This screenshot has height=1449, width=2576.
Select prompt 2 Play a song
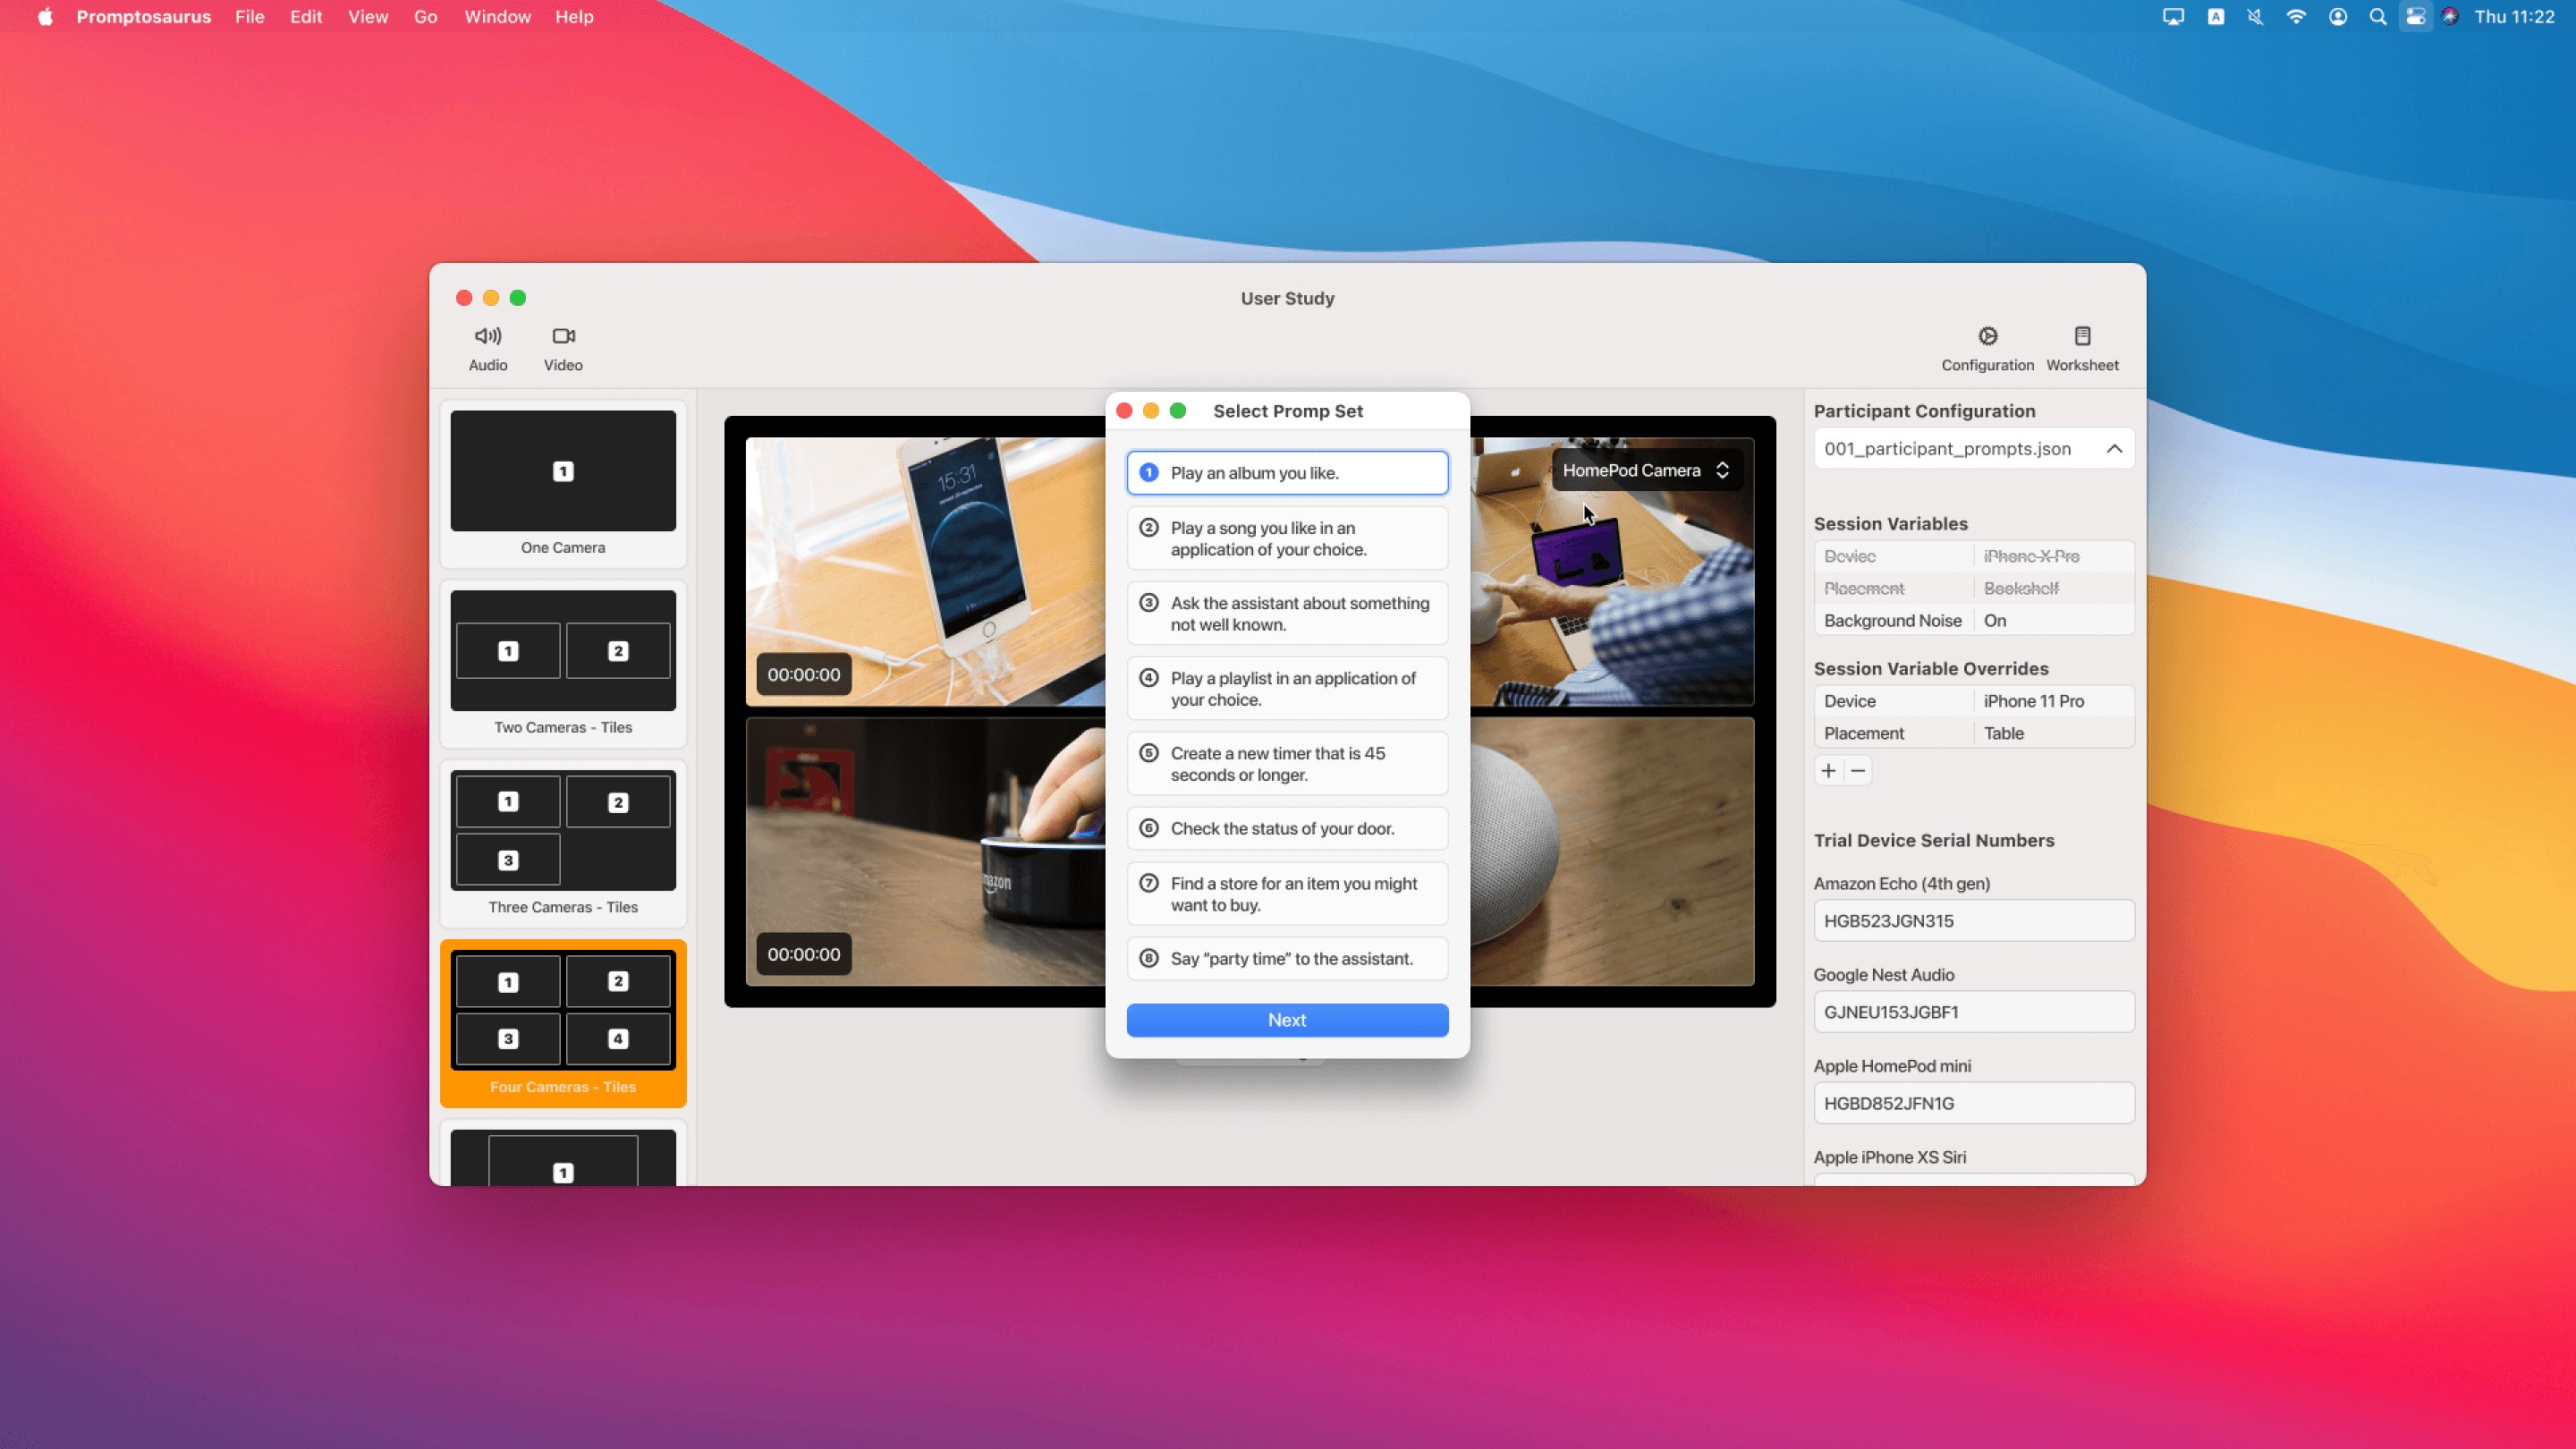point(1287,539)
